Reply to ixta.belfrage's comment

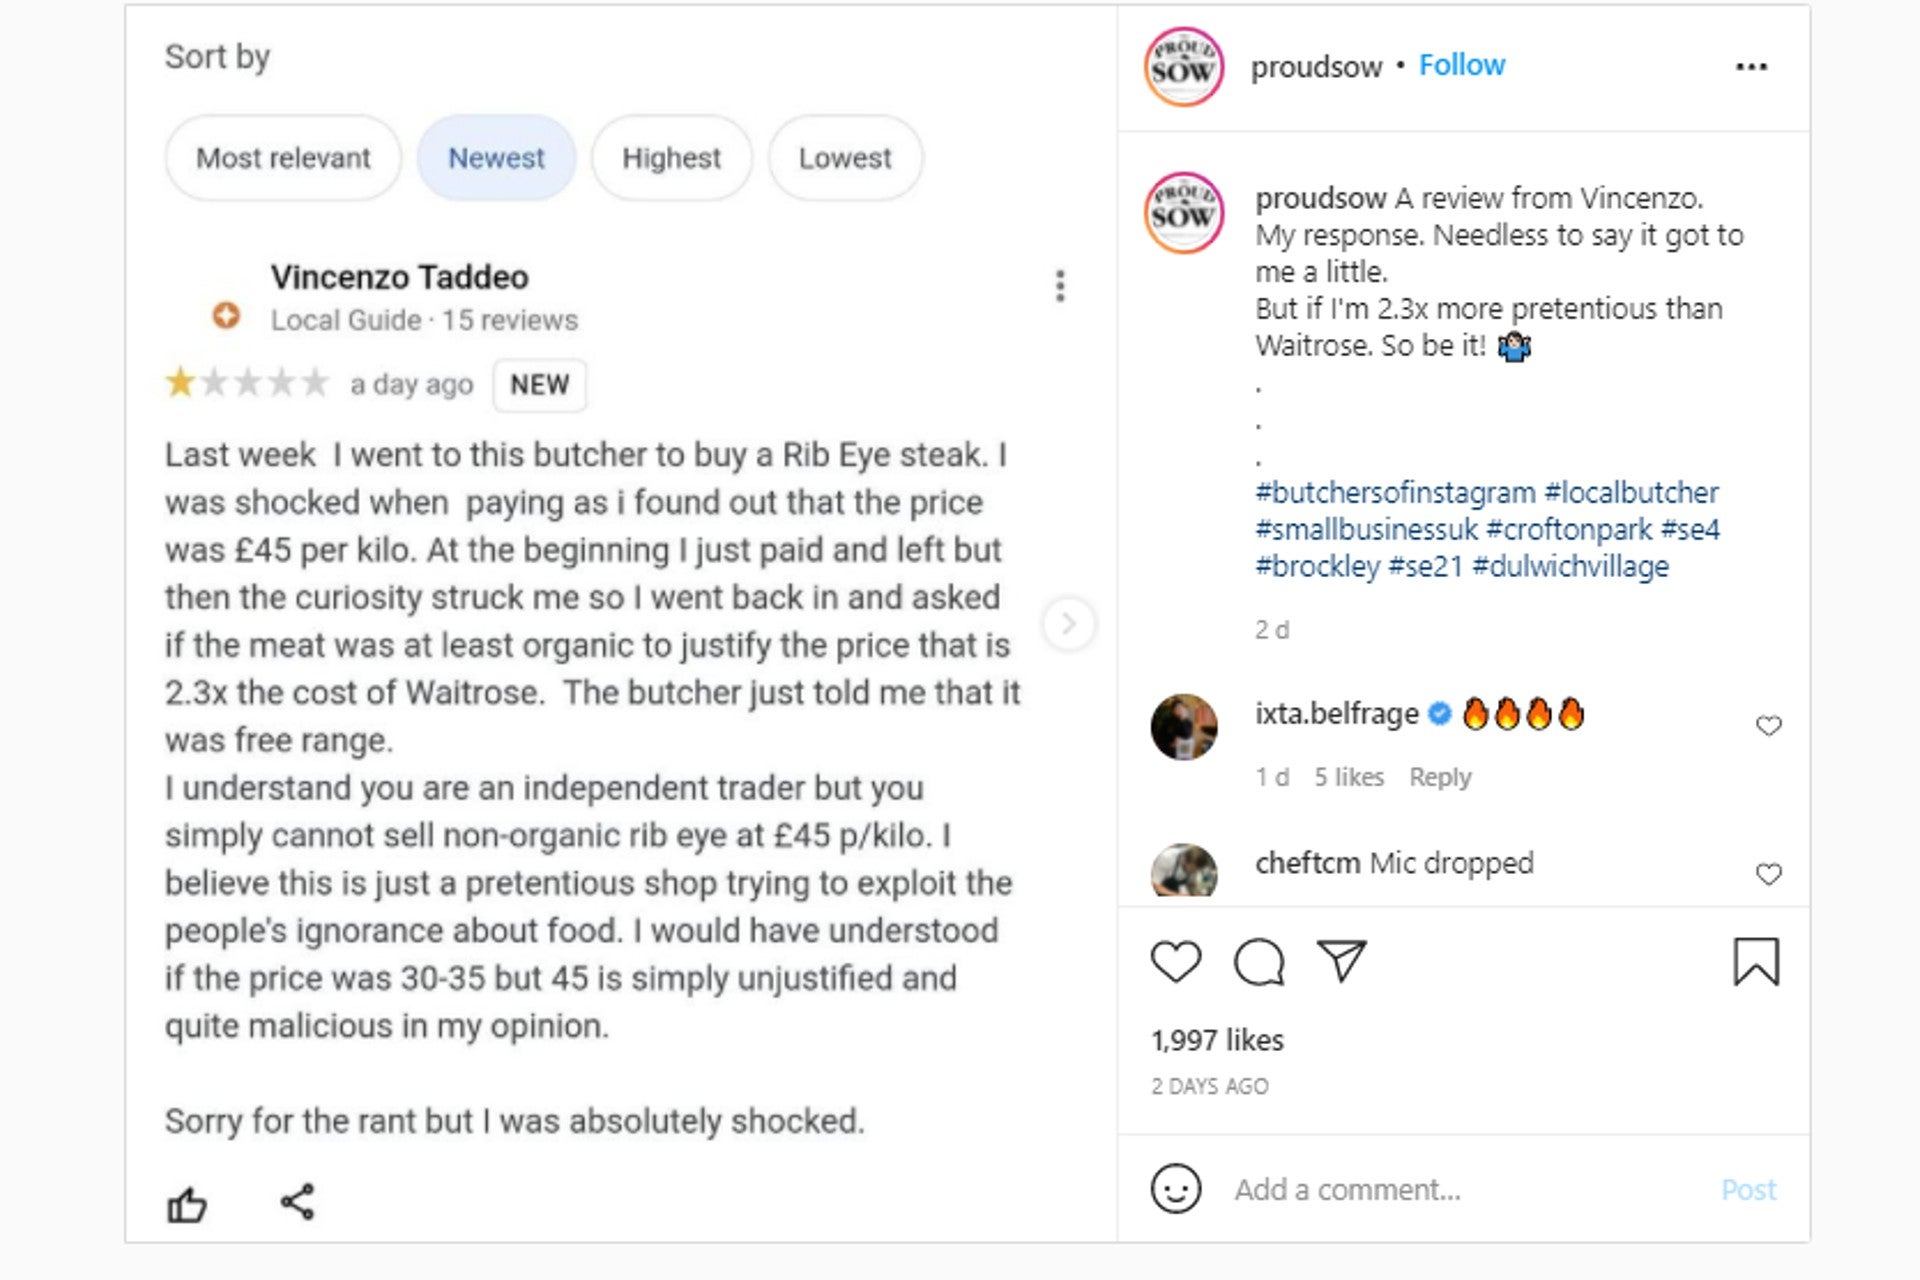tap(1440, 777)
